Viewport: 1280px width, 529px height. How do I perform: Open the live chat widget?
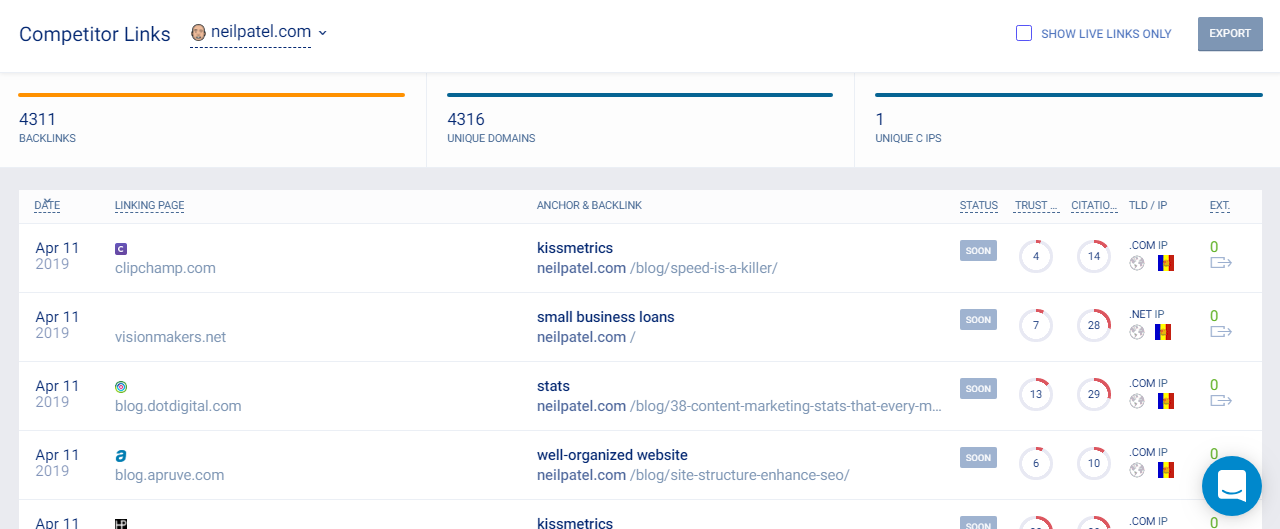[x=1232, y=486]
